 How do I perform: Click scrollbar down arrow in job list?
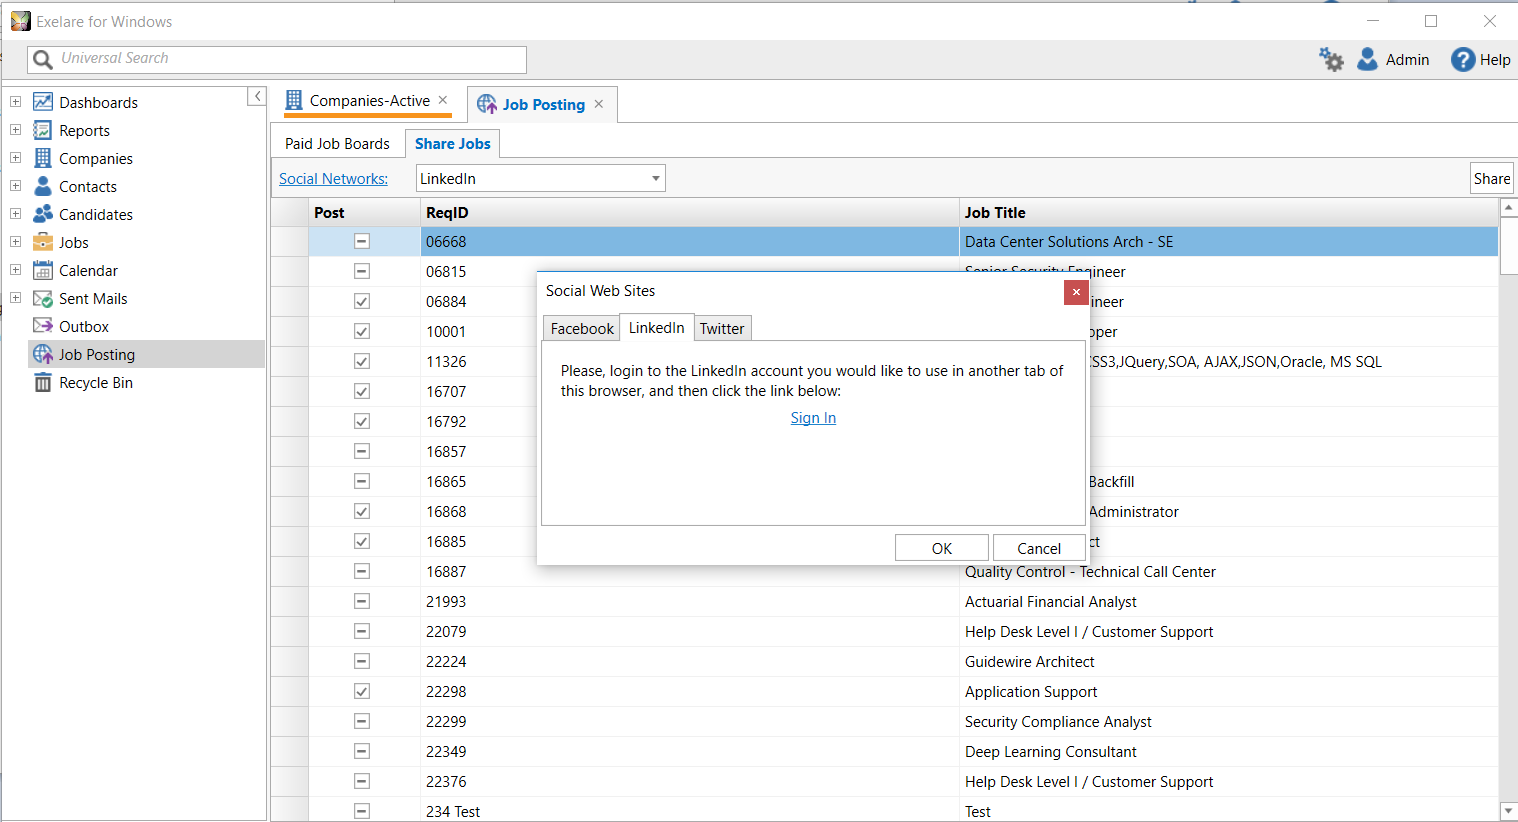(1509, 811)
